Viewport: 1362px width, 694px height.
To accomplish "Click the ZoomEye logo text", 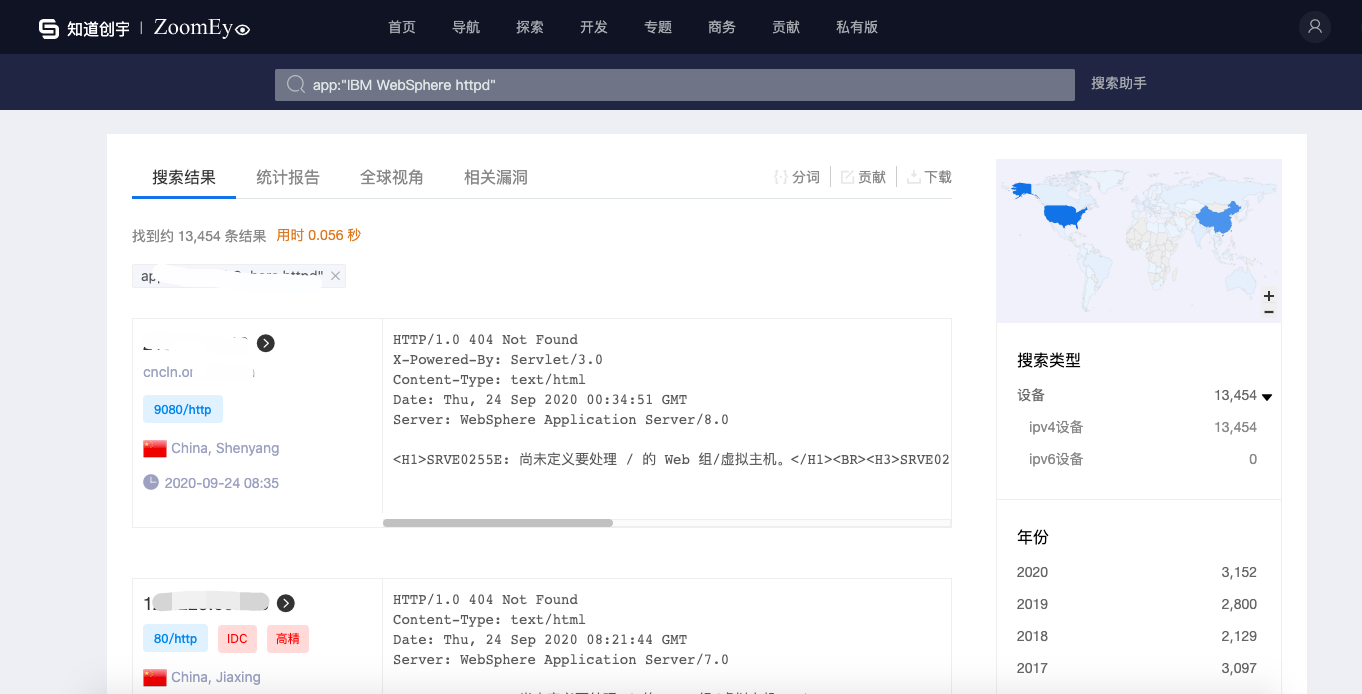I will pyautogui.click(x=202, y=28).
